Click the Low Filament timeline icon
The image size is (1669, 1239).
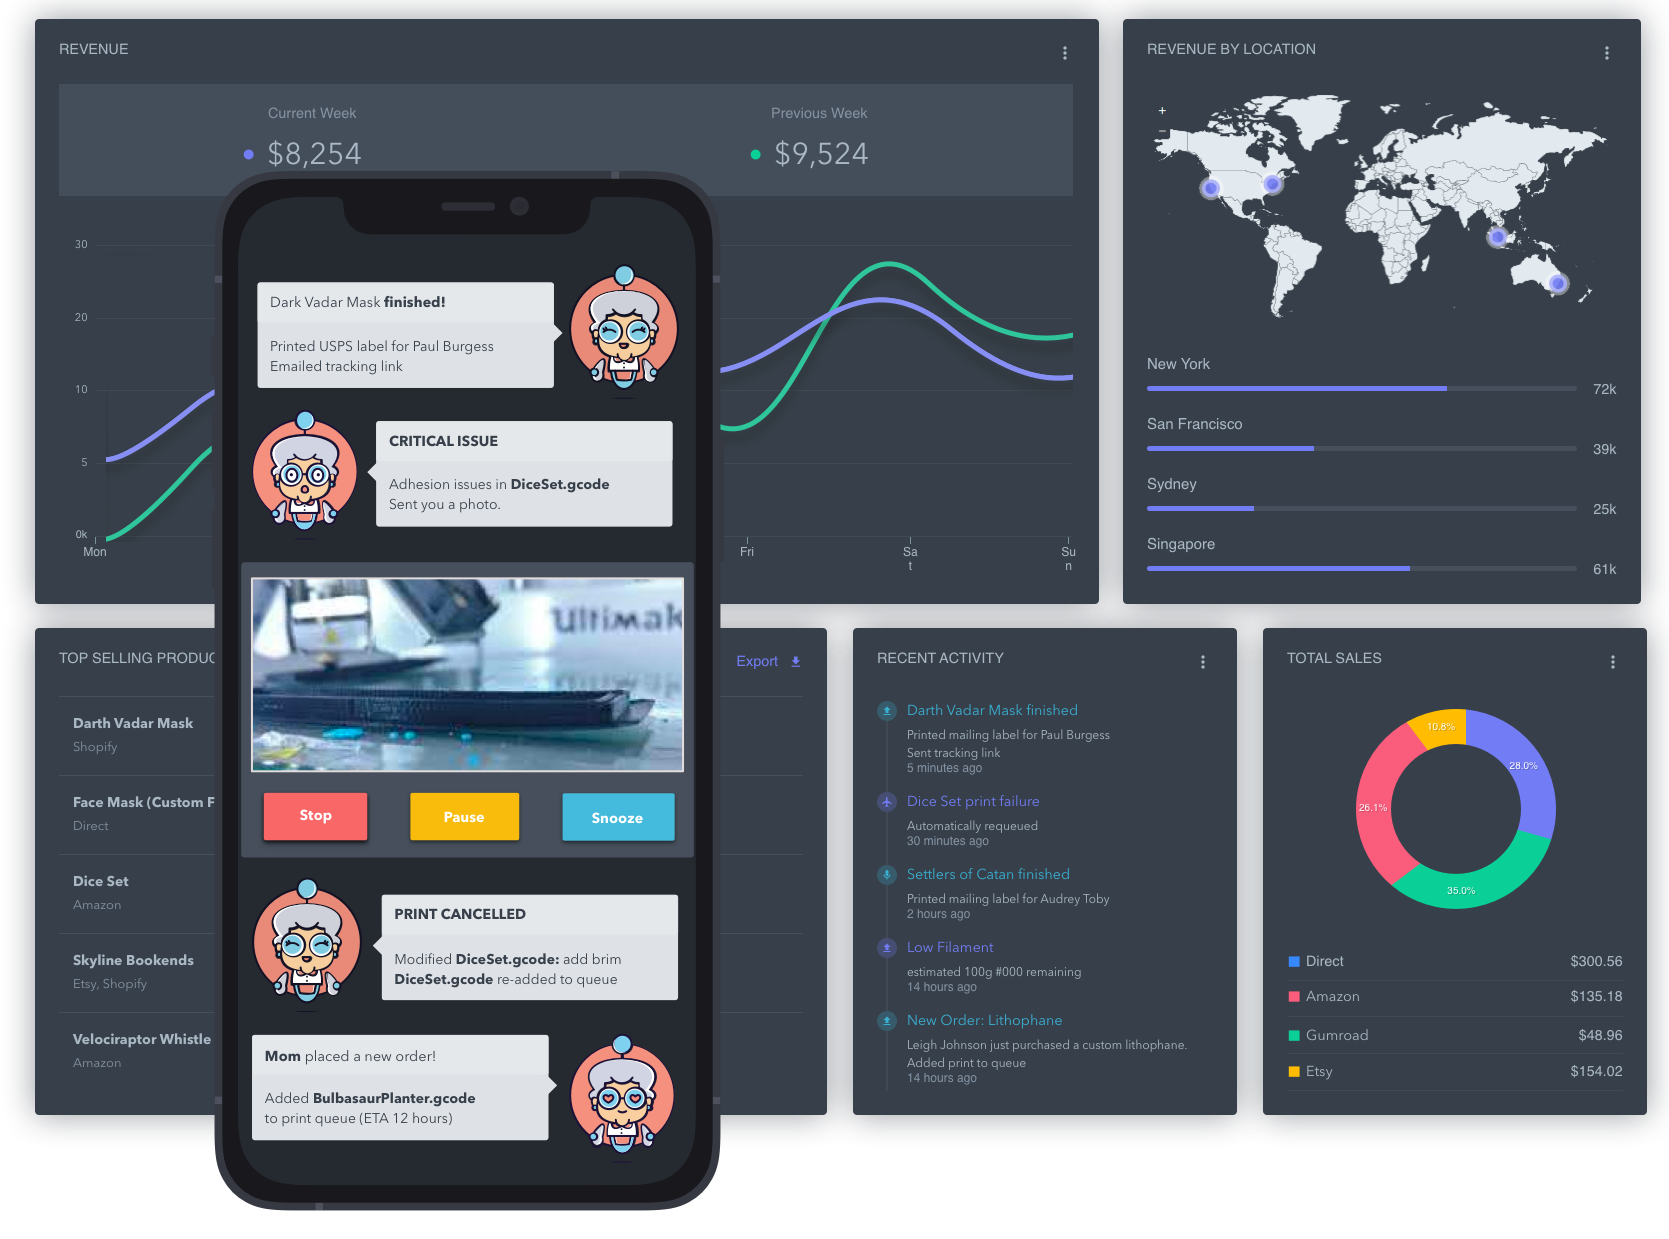886,947
